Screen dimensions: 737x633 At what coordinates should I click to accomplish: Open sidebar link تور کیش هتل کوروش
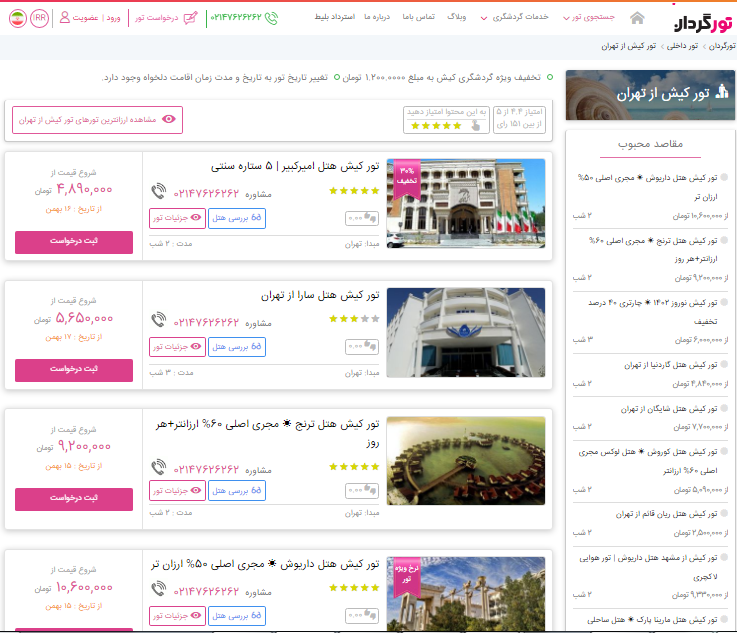coord(648,461)
